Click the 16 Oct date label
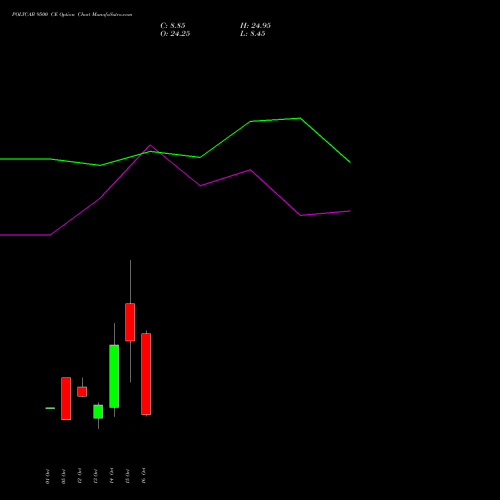The image size is (500, 500). 144,476
